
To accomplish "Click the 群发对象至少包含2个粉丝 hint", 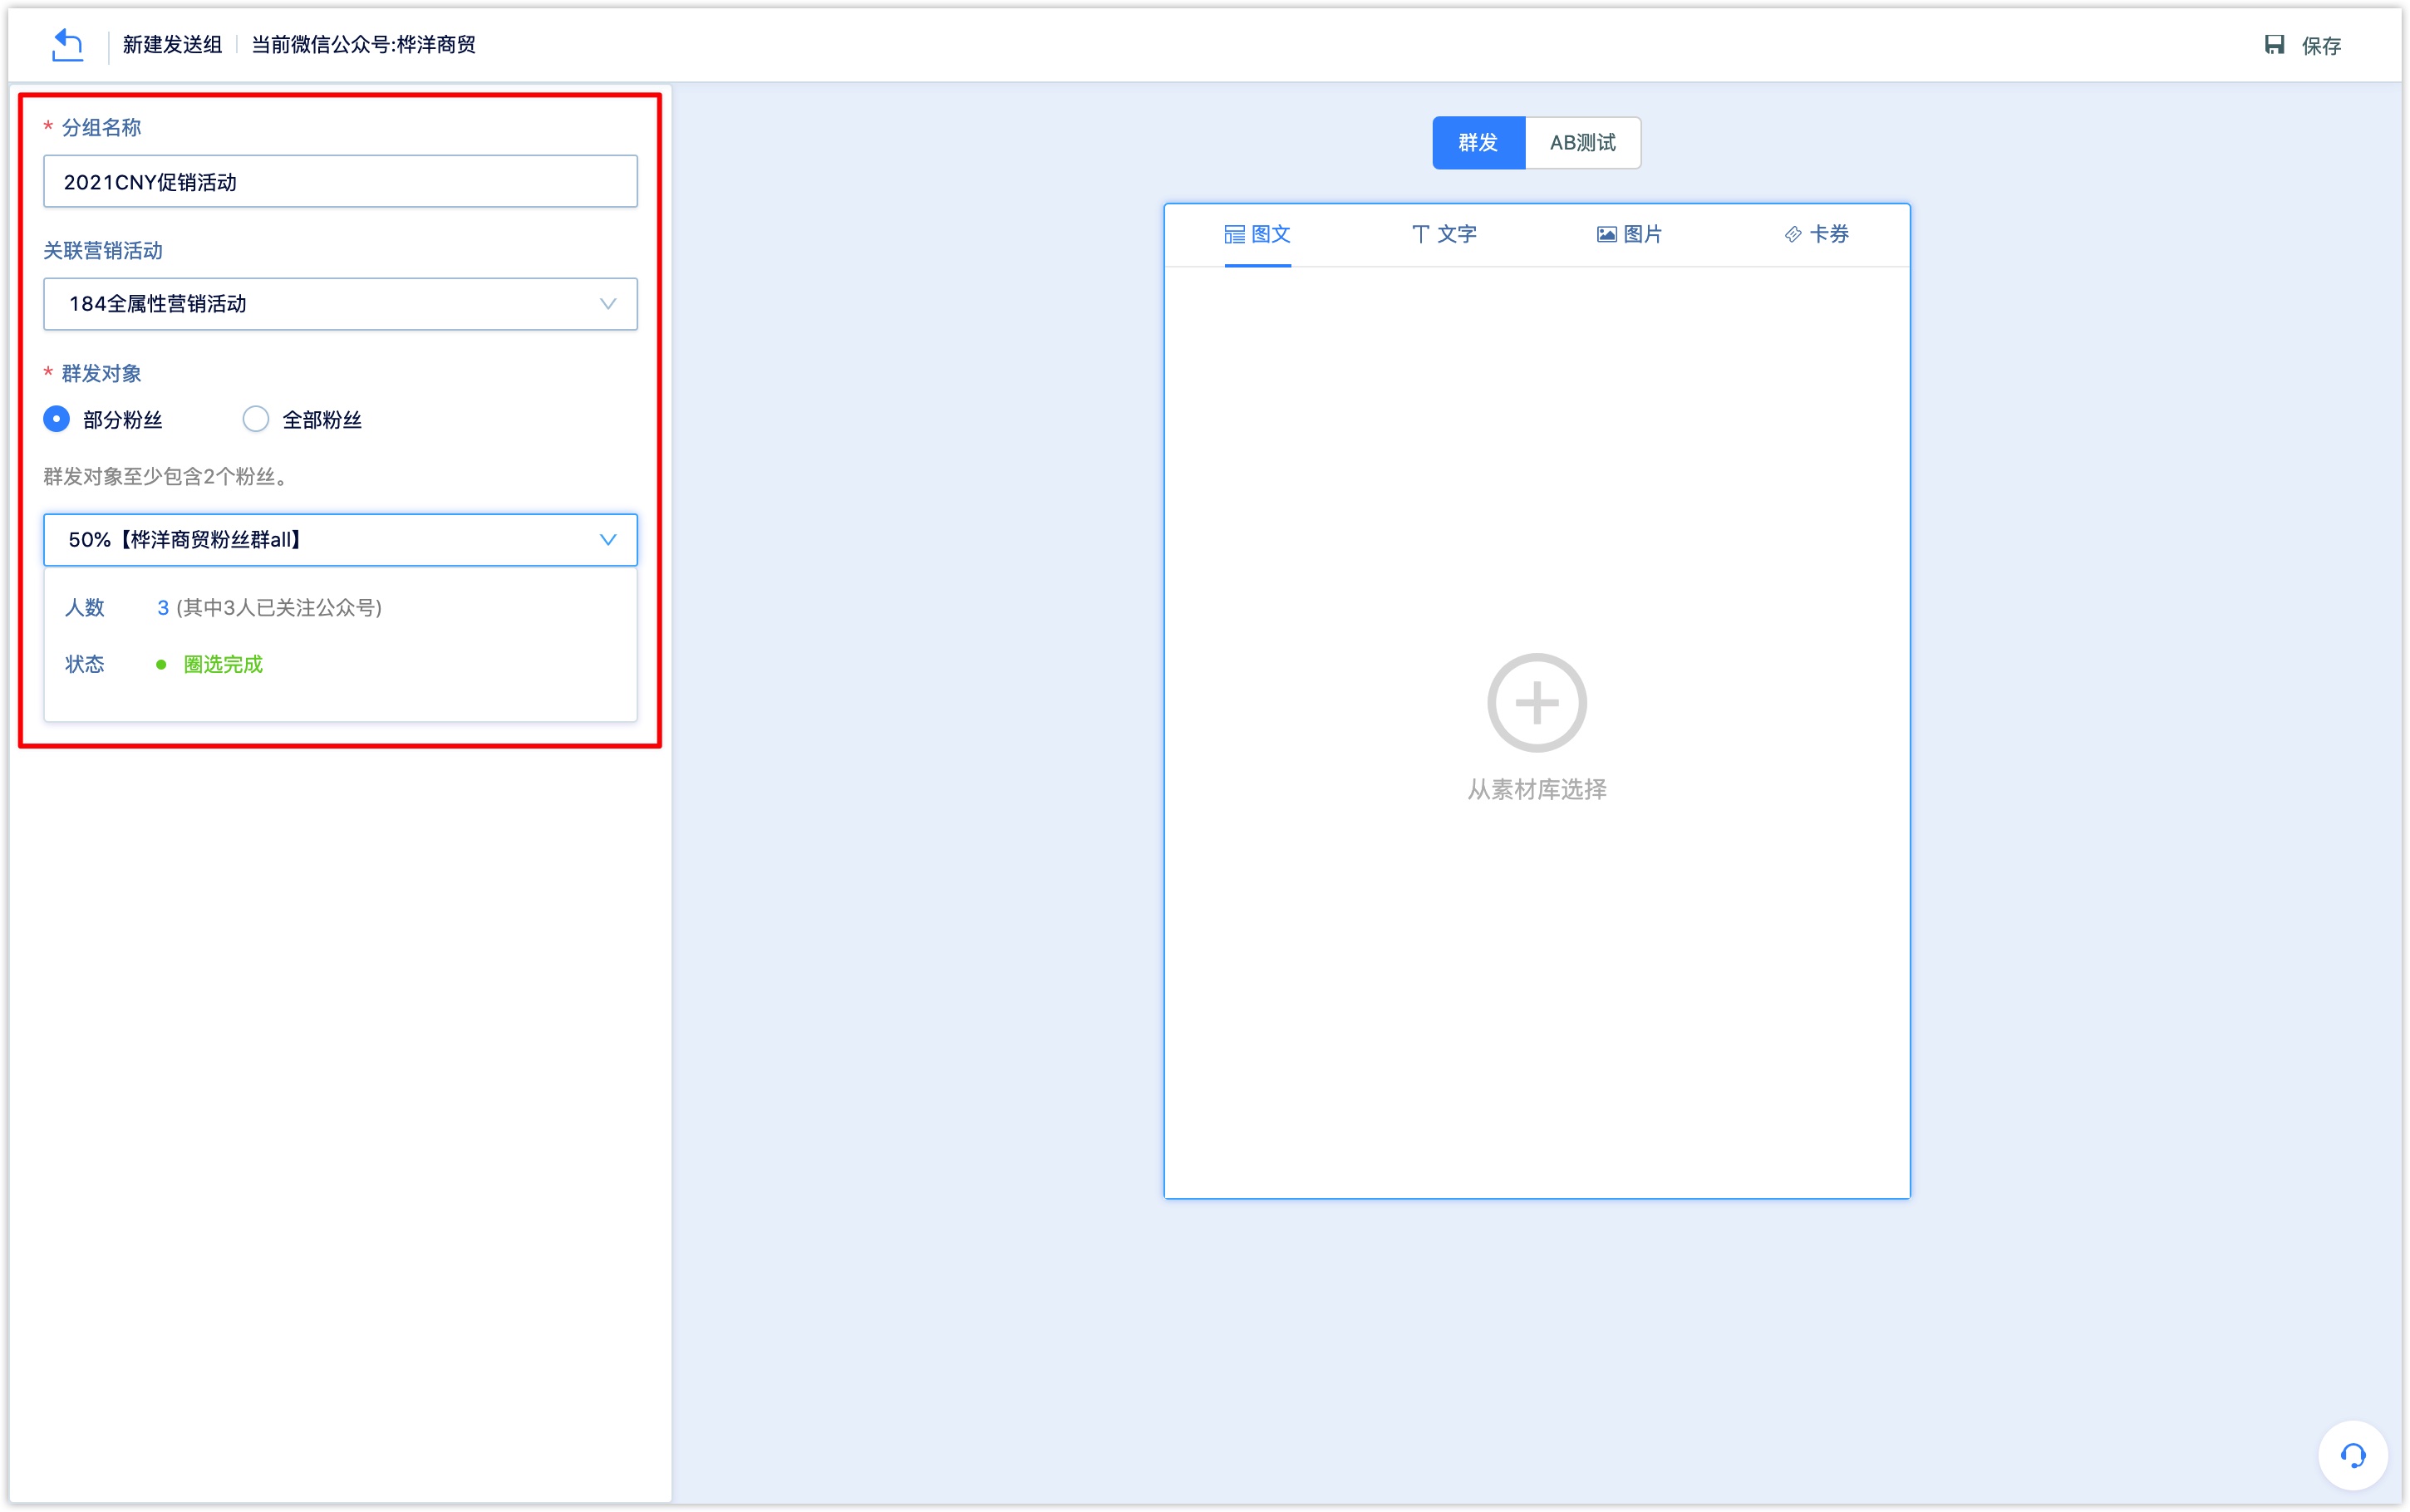I will [x=169, y=476].
